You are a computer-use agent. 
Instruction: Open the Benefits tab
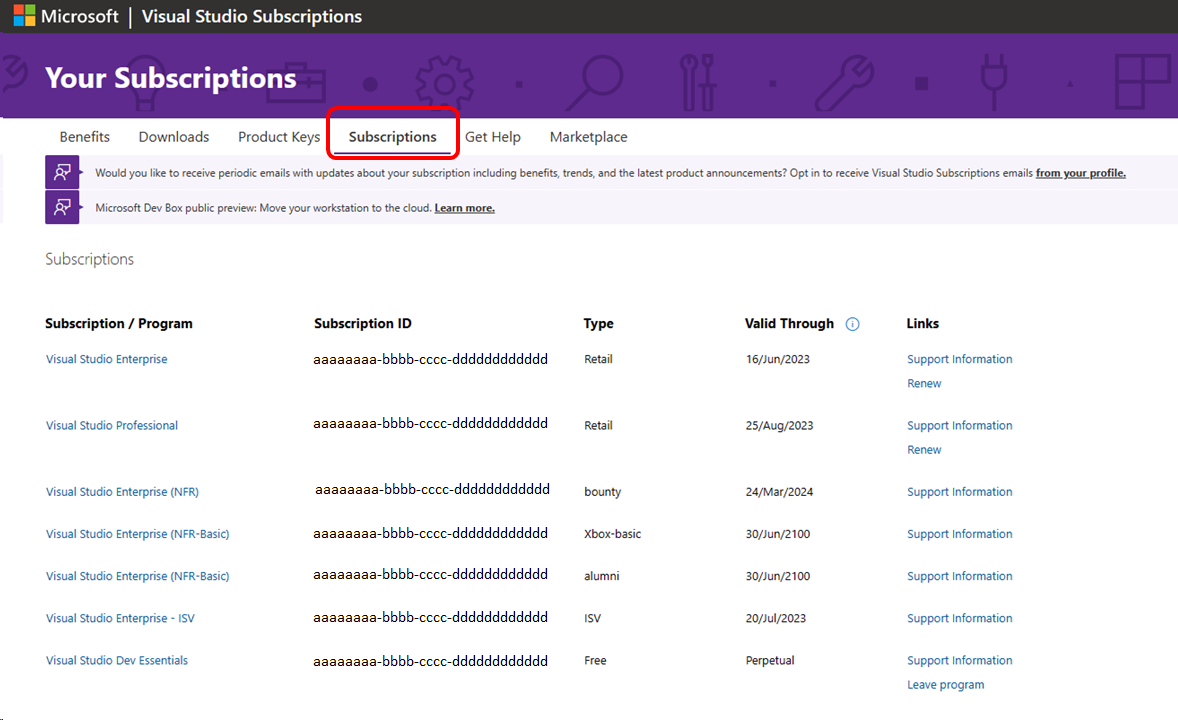[84, 137]
